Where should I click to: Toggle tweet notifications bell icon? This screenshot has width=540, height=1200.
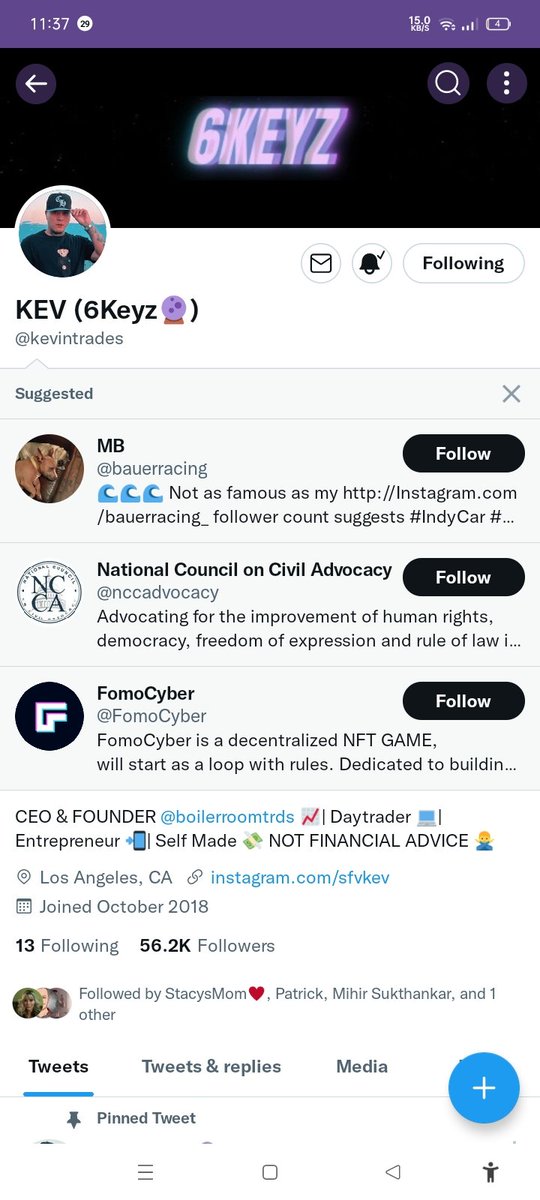(372, 263)
